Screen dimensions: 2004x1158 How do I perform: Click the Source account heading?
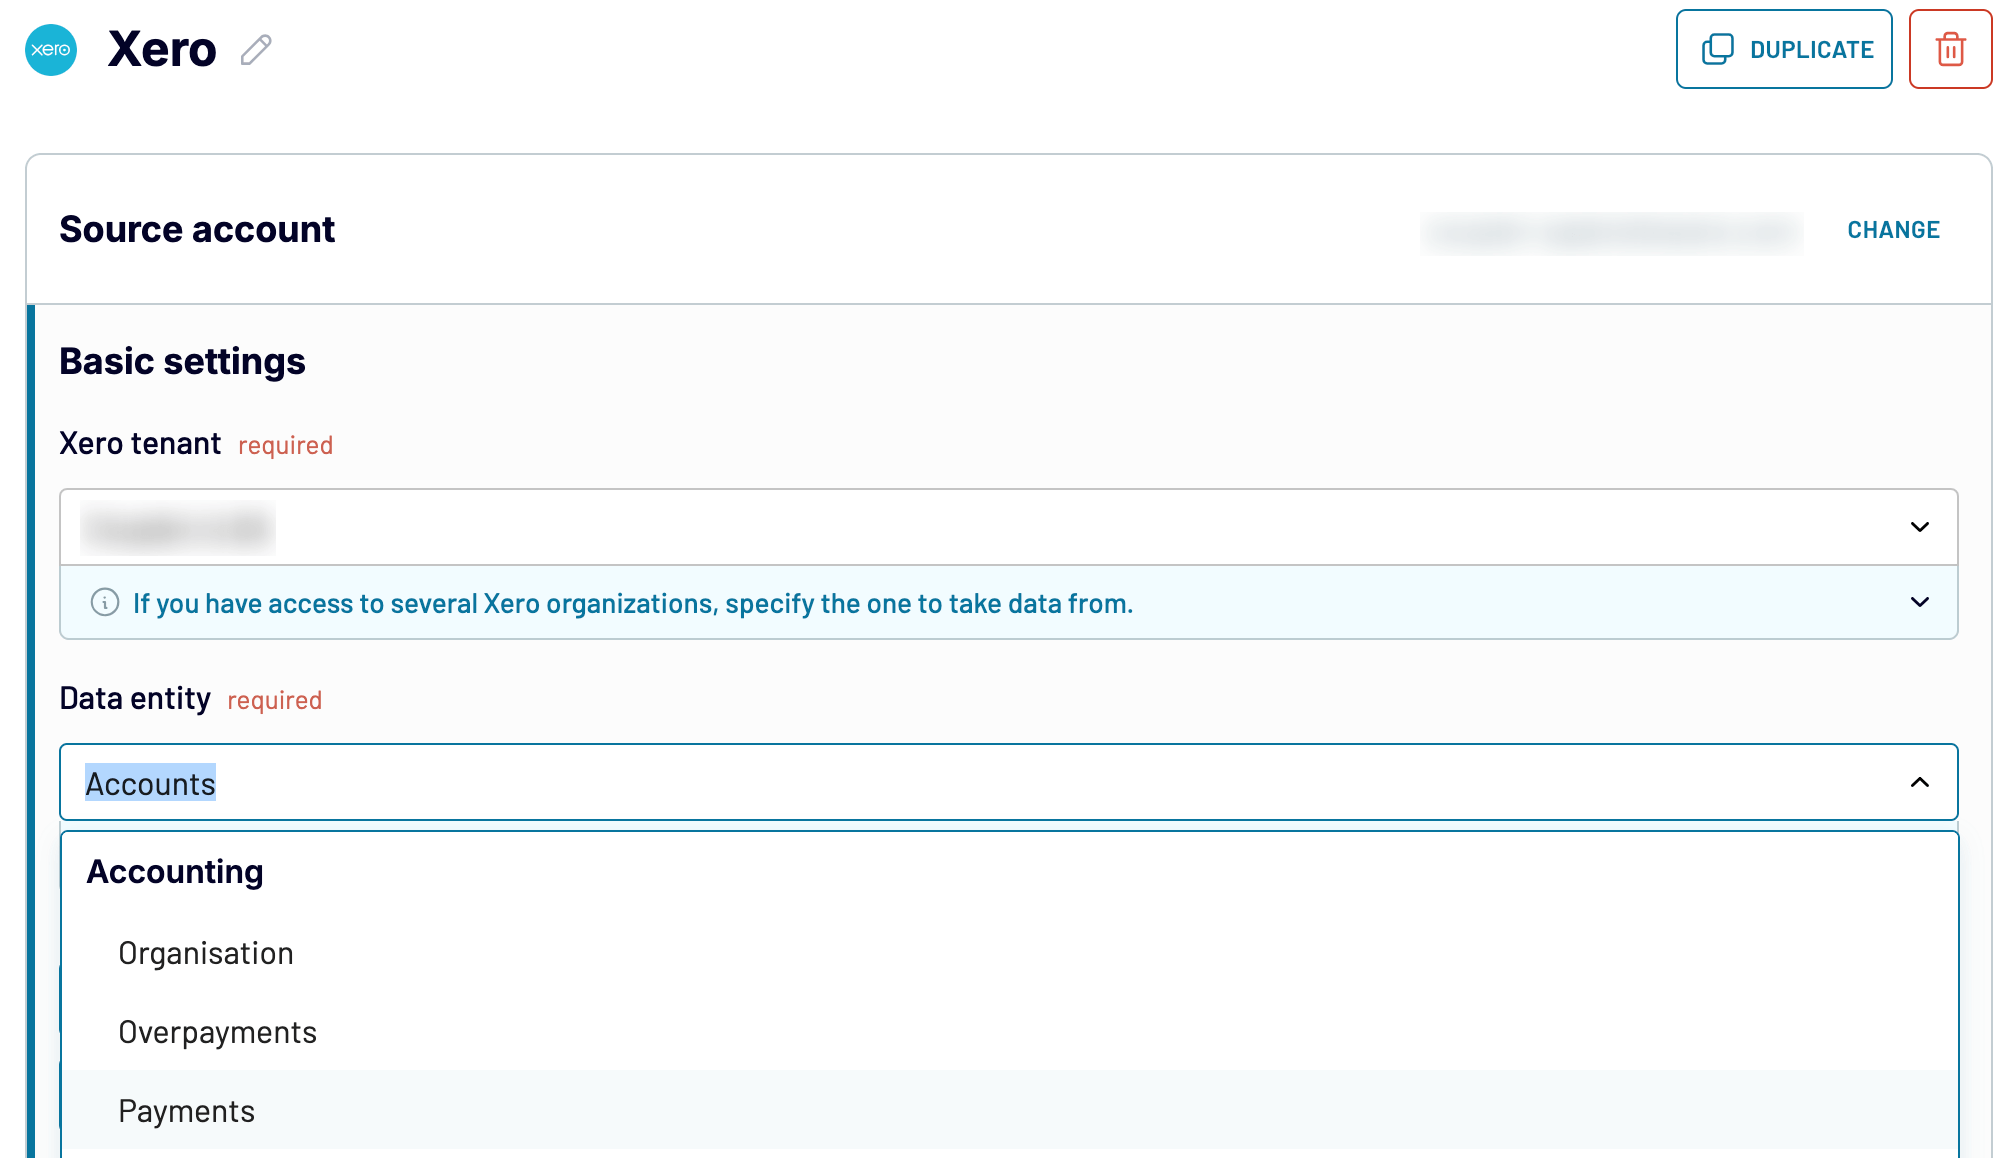(197, 229)
